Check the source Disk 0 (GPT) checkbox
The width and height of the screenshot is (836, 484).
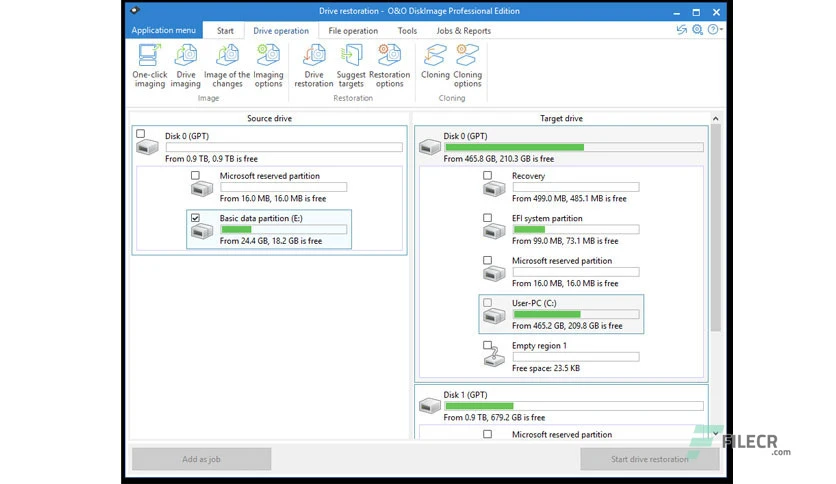point(140,134)
